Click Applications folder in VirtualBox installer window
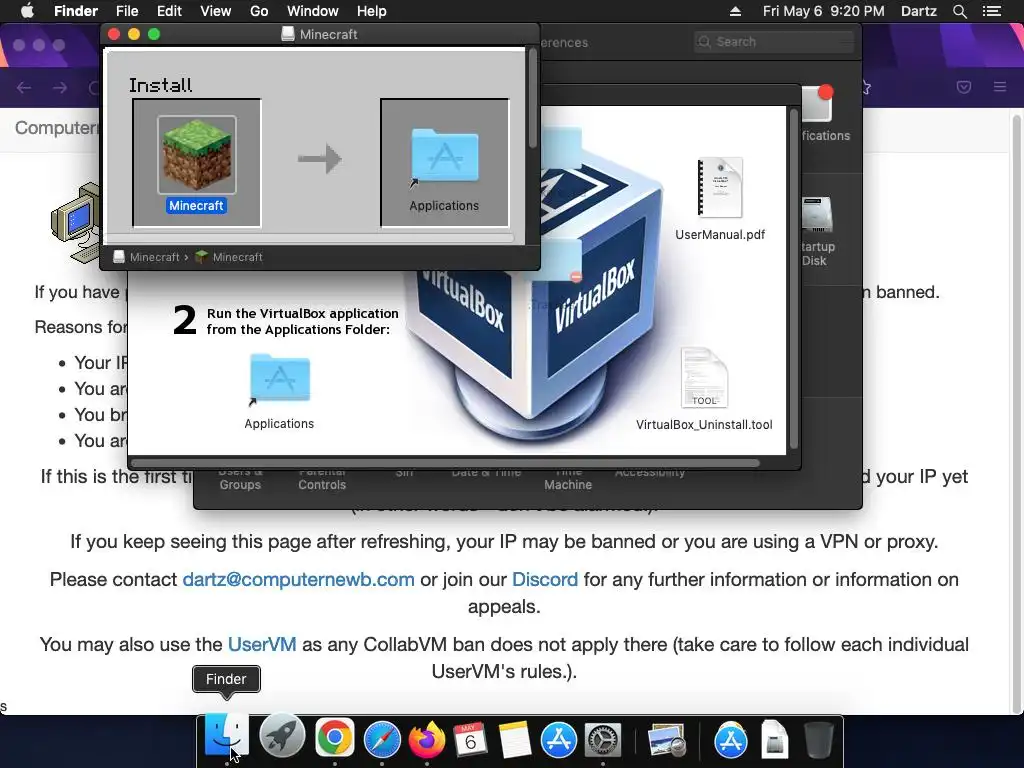1024x768 pixels. click(280, 379)
